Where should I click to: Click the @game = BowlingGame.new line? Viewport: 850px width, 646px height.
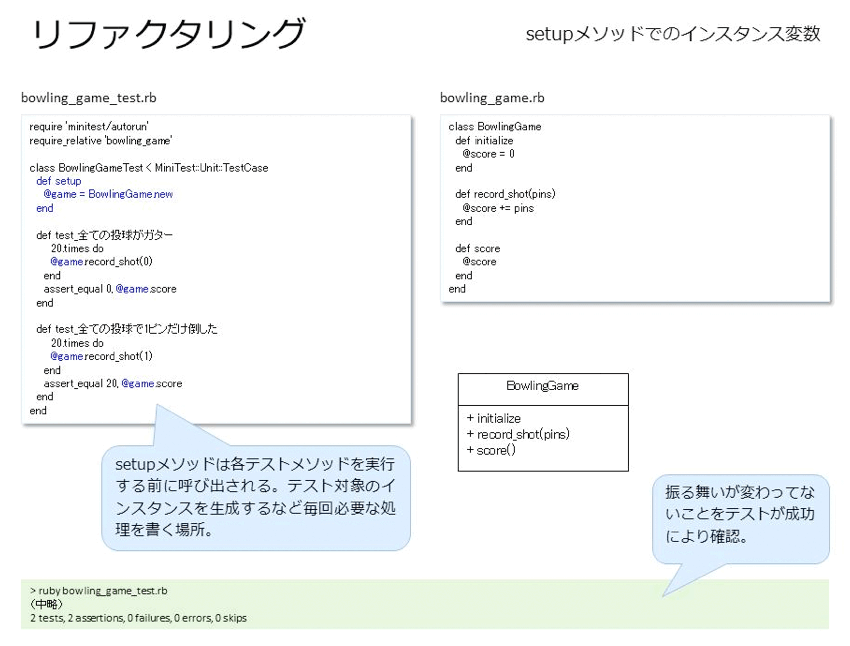coord(108,194)
